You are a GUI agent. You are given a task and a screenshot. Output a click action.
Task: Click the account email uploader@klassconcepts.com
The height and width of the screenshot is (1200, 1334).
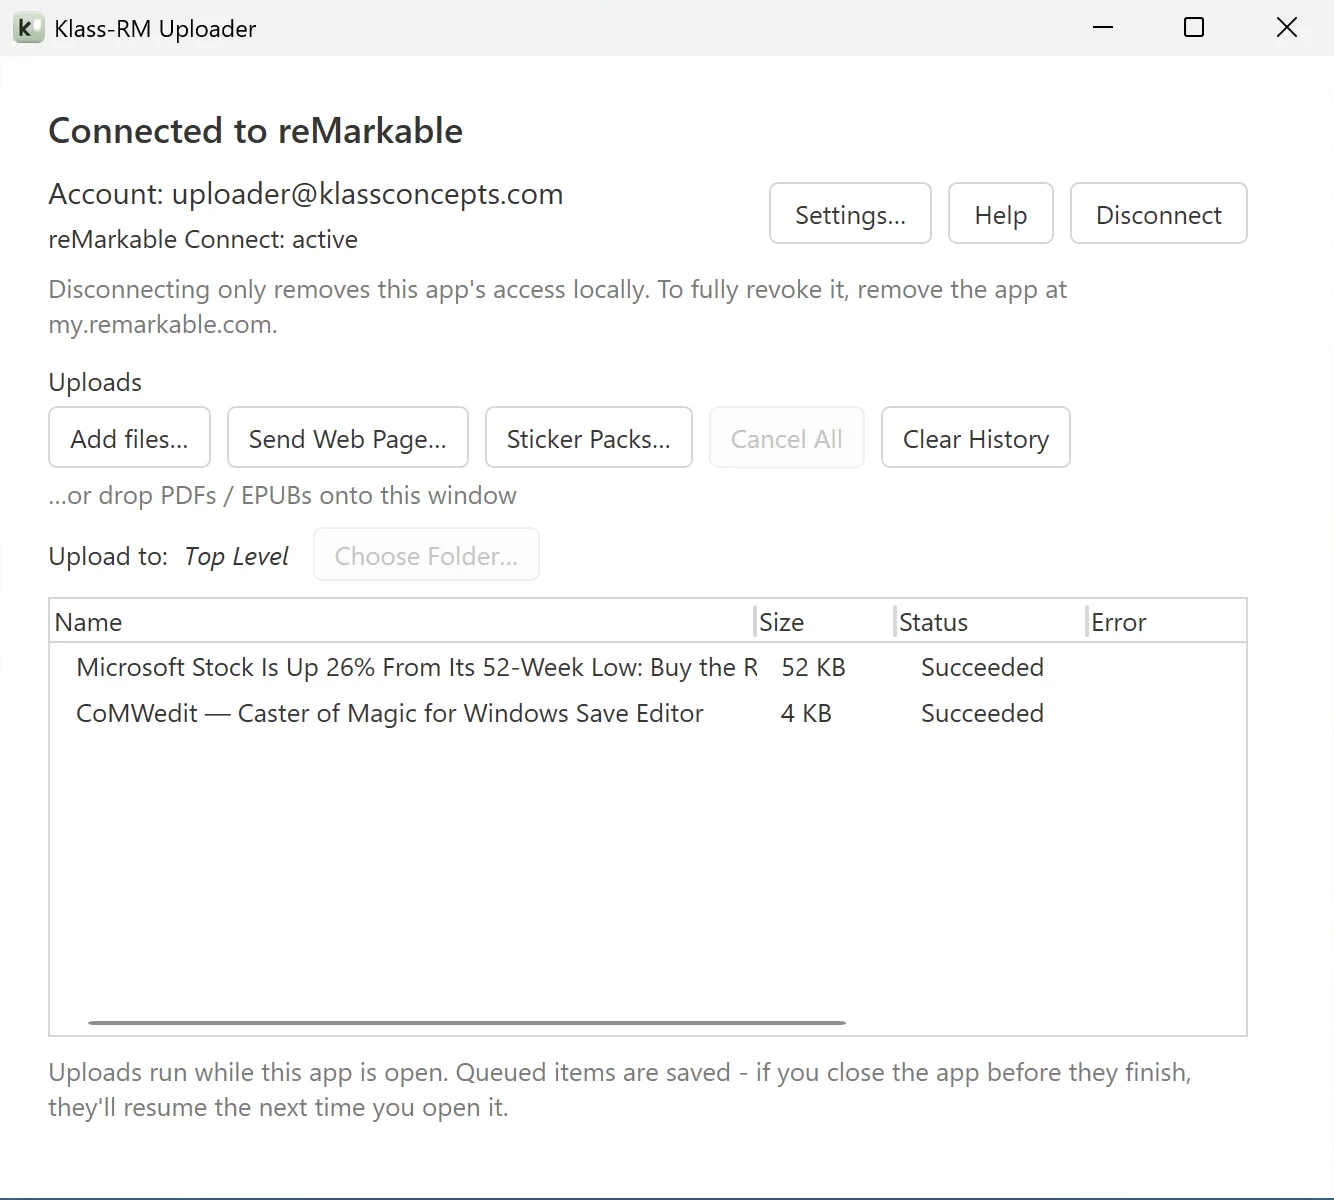367,193
